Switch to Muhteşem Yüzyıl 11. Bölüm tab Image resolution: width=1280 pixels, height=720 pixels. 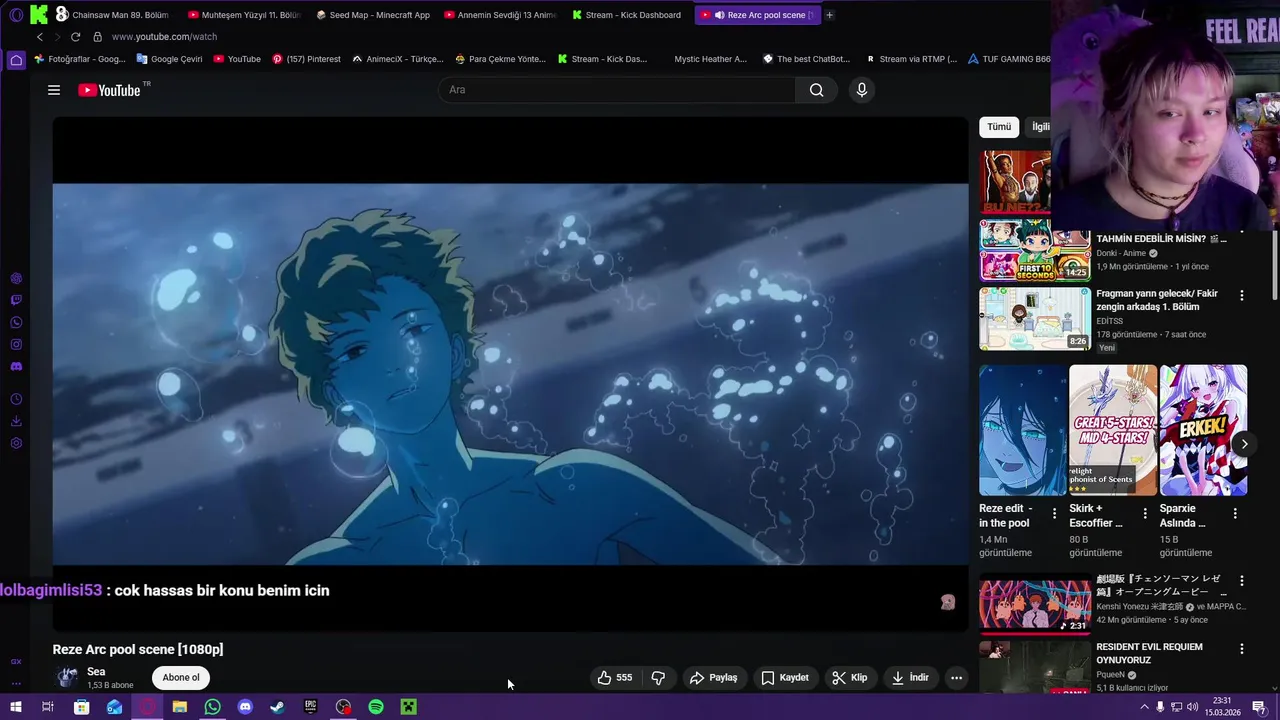[x=243, y=15]
